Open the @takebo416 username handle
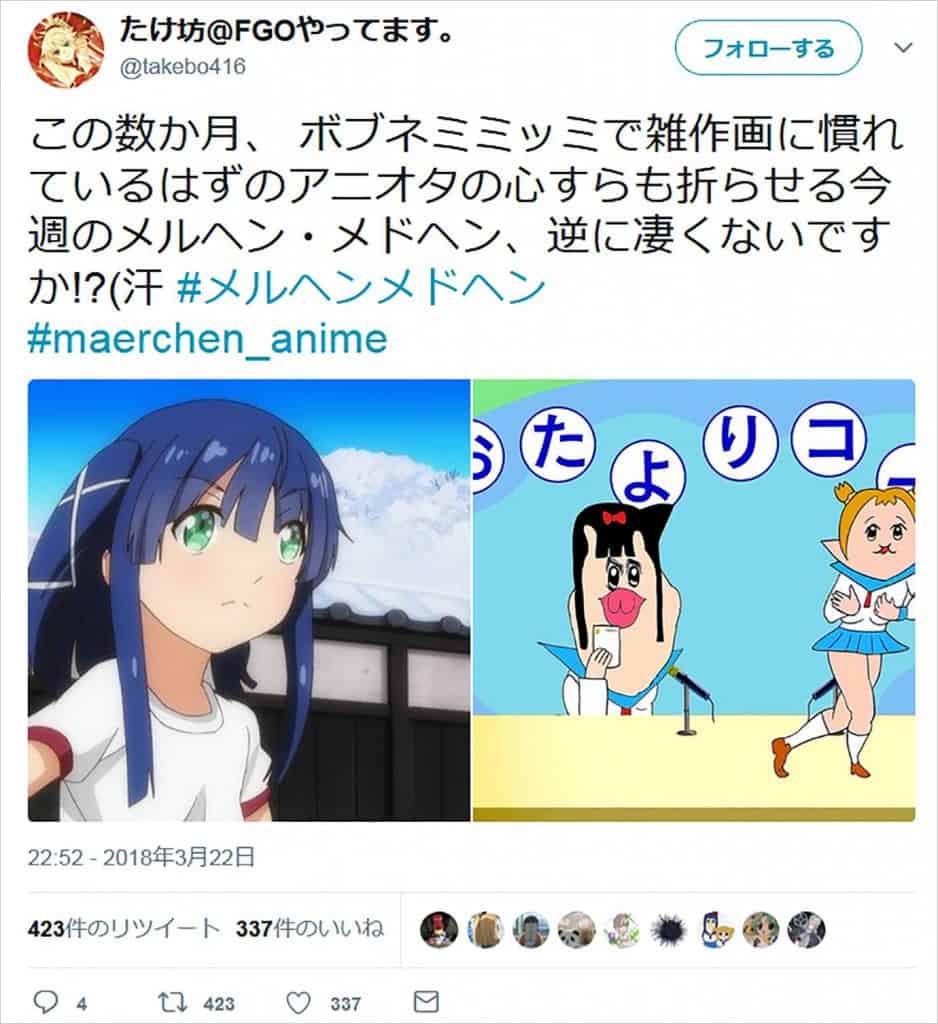Screen dimensions: 938x1024 tap(182, 67)
